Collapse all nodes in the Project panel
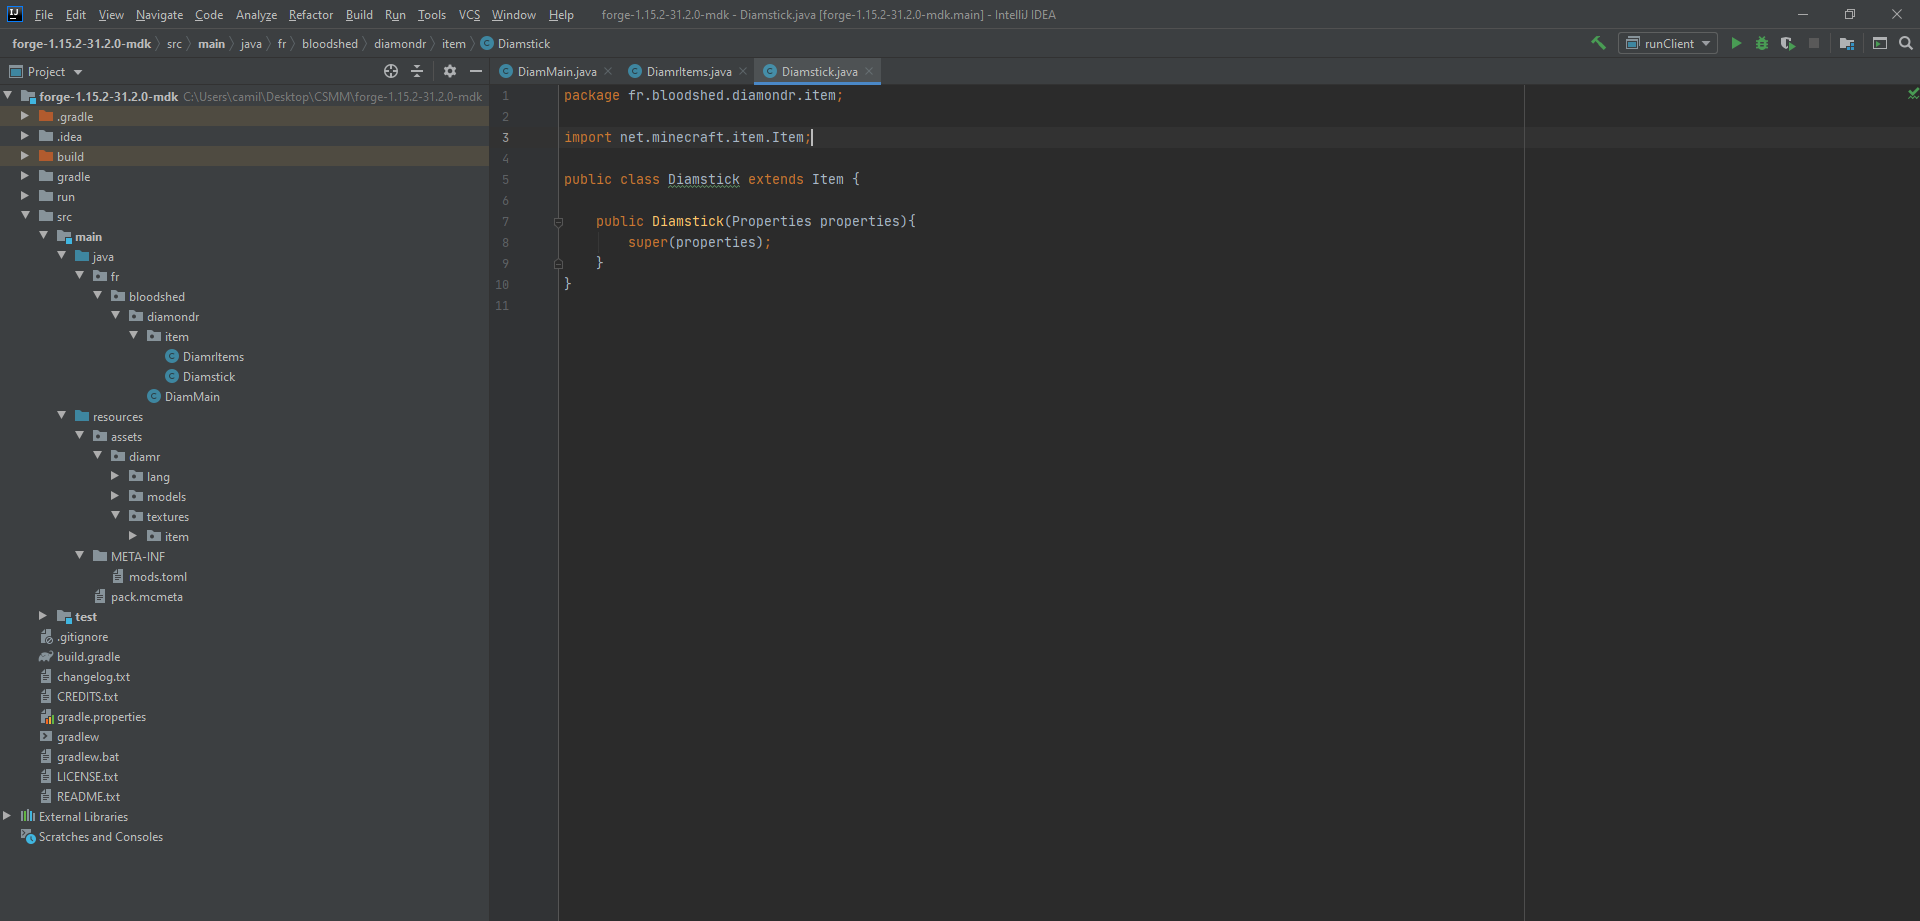 [418, 71]
